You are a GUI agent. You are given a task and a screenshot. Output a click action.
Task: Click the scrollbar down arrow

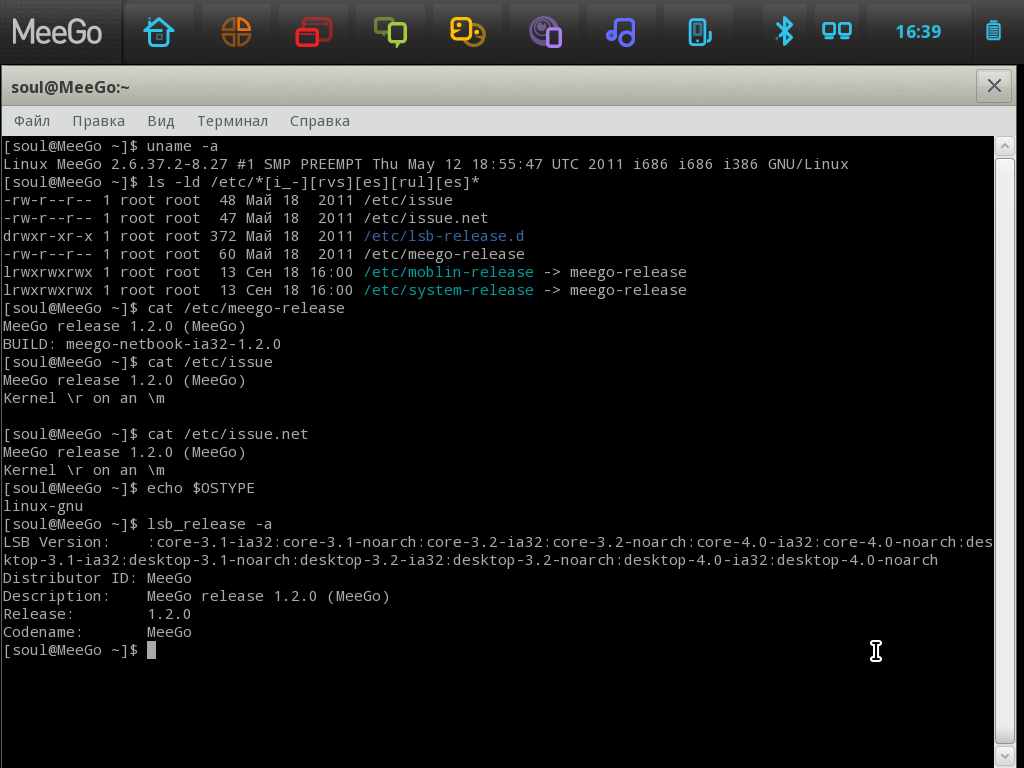1004,756
